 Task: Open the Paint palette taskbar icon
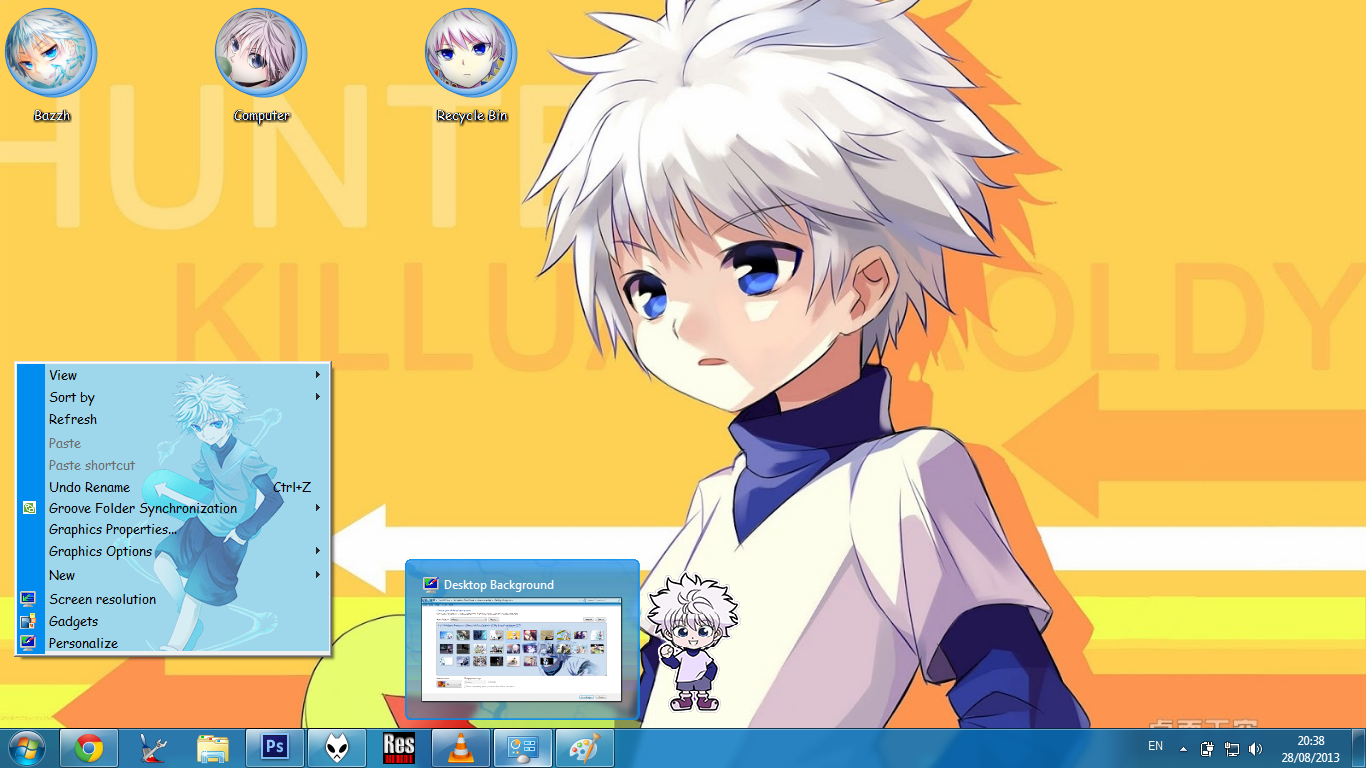(x=585, y=748)
